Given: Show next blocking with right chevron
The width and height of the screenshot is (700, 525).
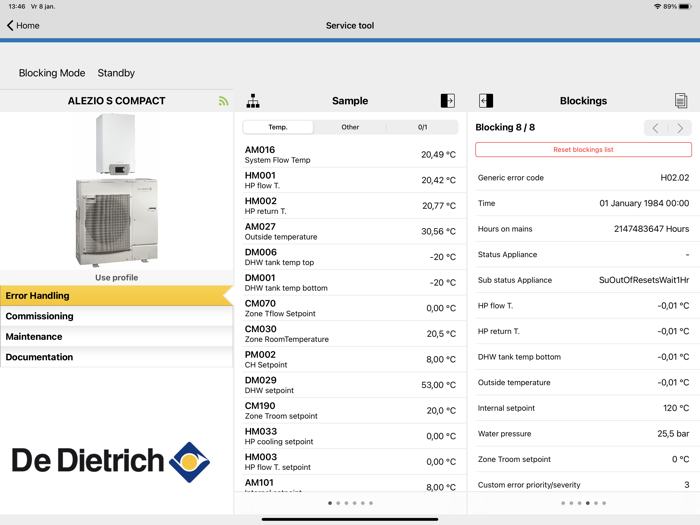Looking at the screenshot, I should [680, 129].
